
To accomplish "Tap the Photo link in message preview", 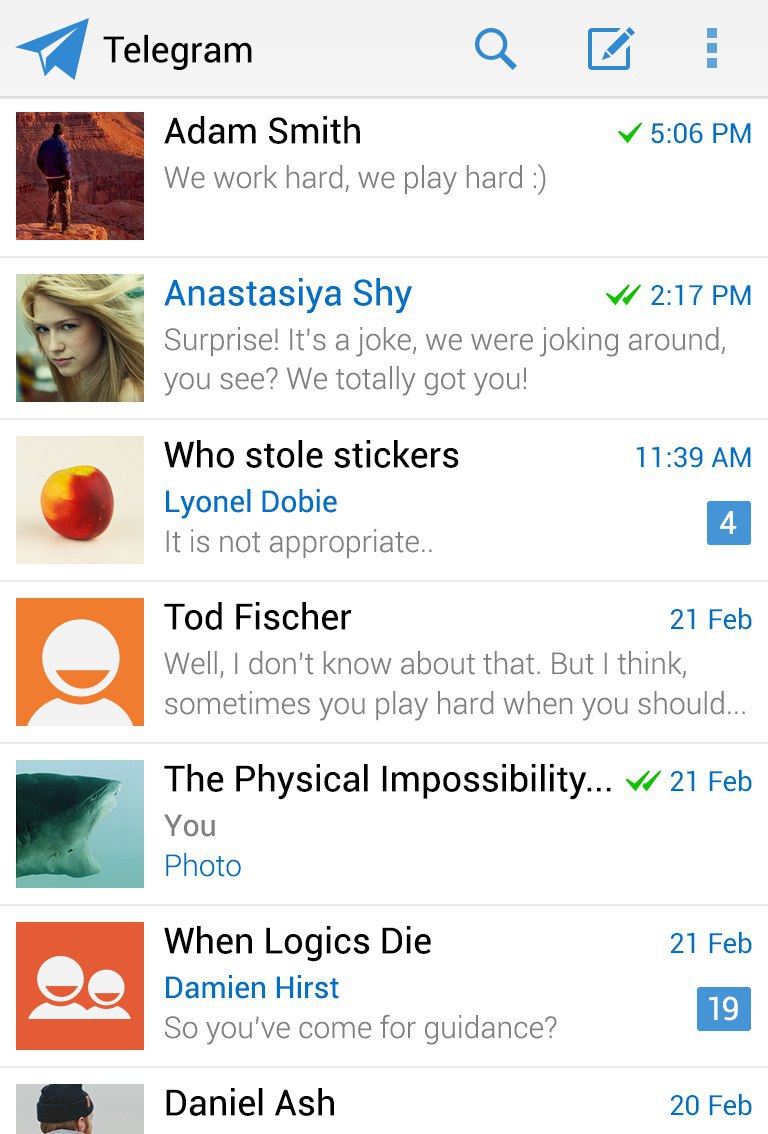I will point(203,866).
